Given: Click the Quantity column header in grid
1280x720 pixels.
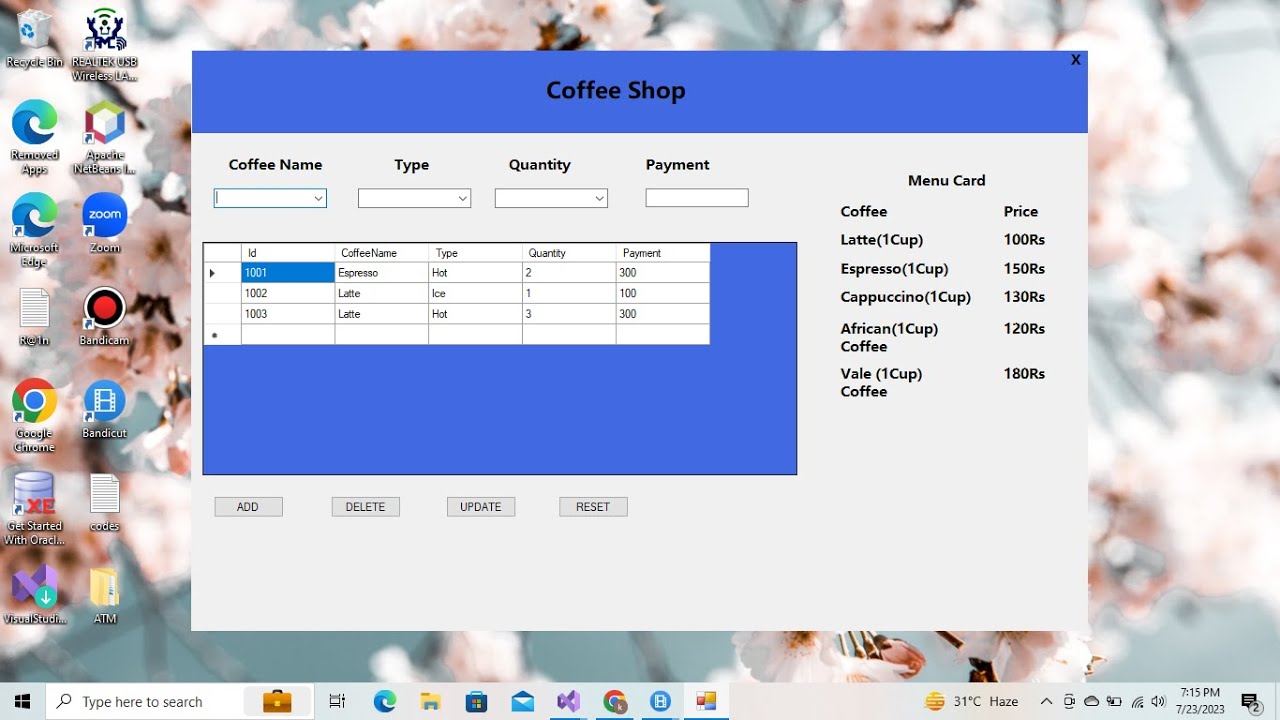Looking at the screenshot, I should [570, 253].
